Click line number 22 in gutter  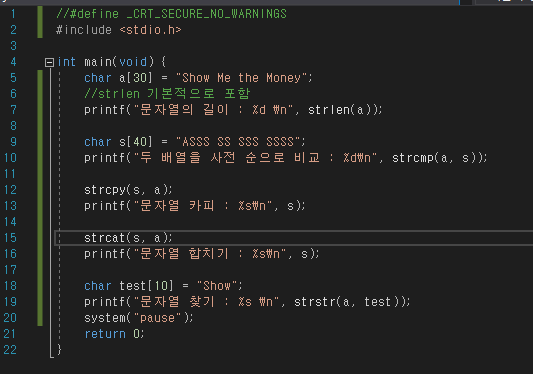[x=10, y=350]
